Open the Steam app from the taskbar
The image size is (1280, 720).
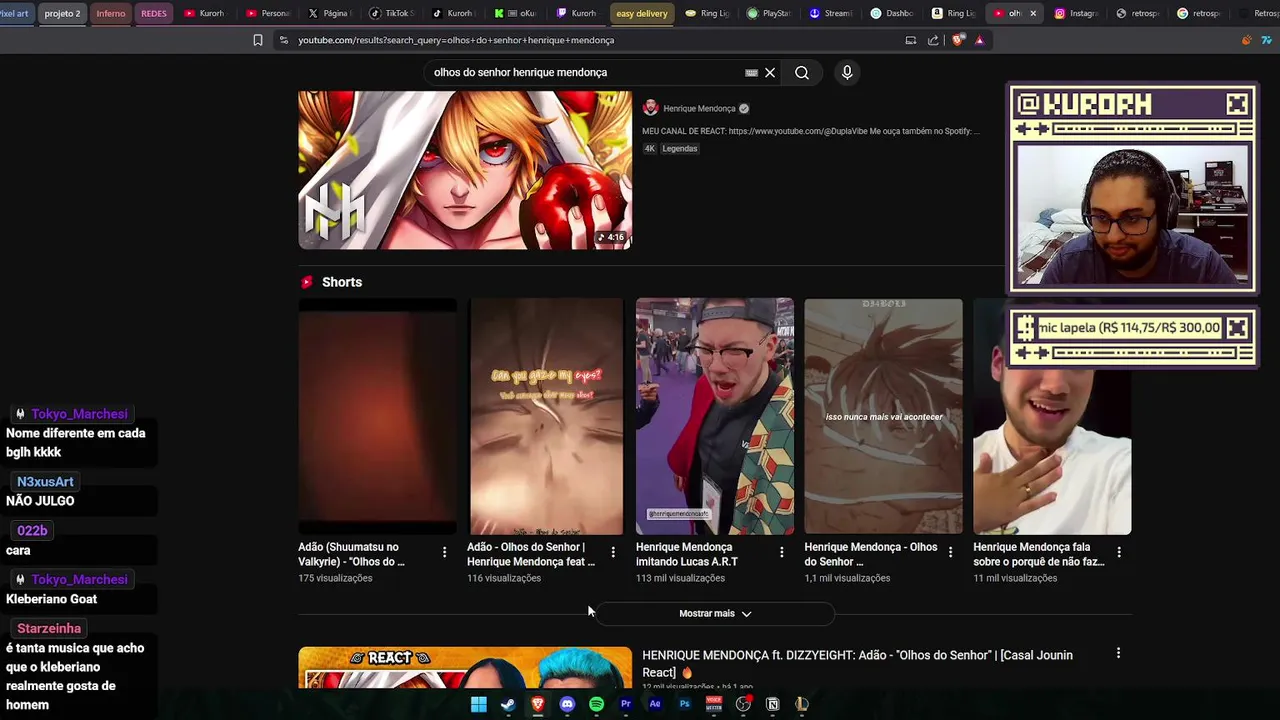[x=508, y=704]
